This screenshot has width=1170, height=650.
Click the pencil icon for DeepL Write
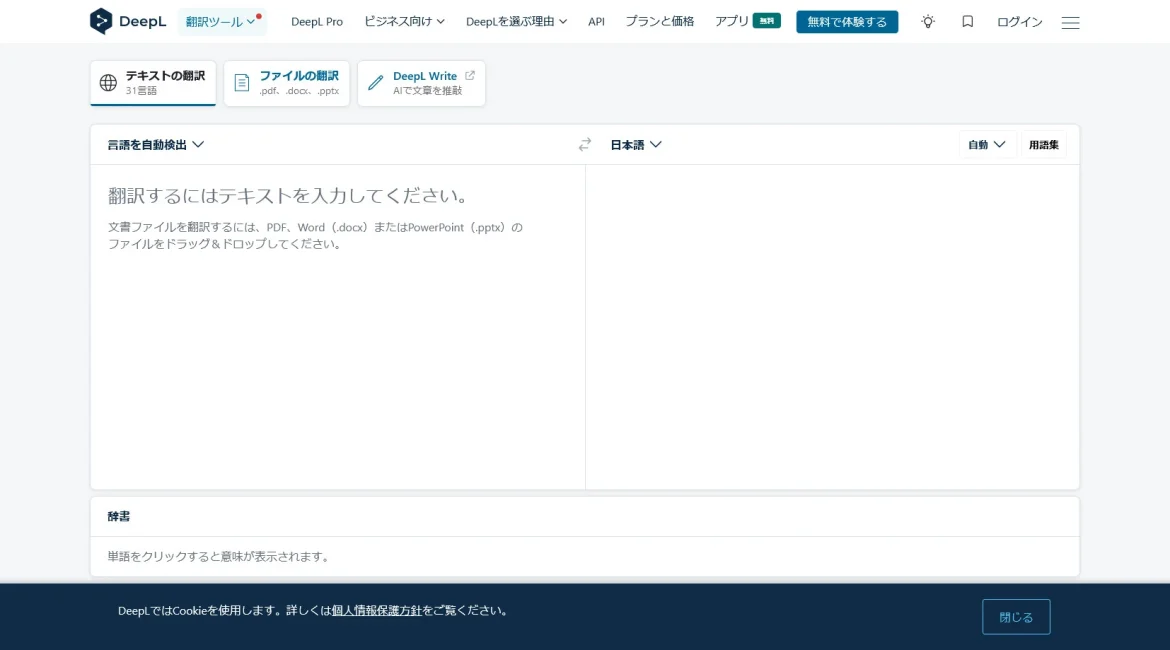375,83
